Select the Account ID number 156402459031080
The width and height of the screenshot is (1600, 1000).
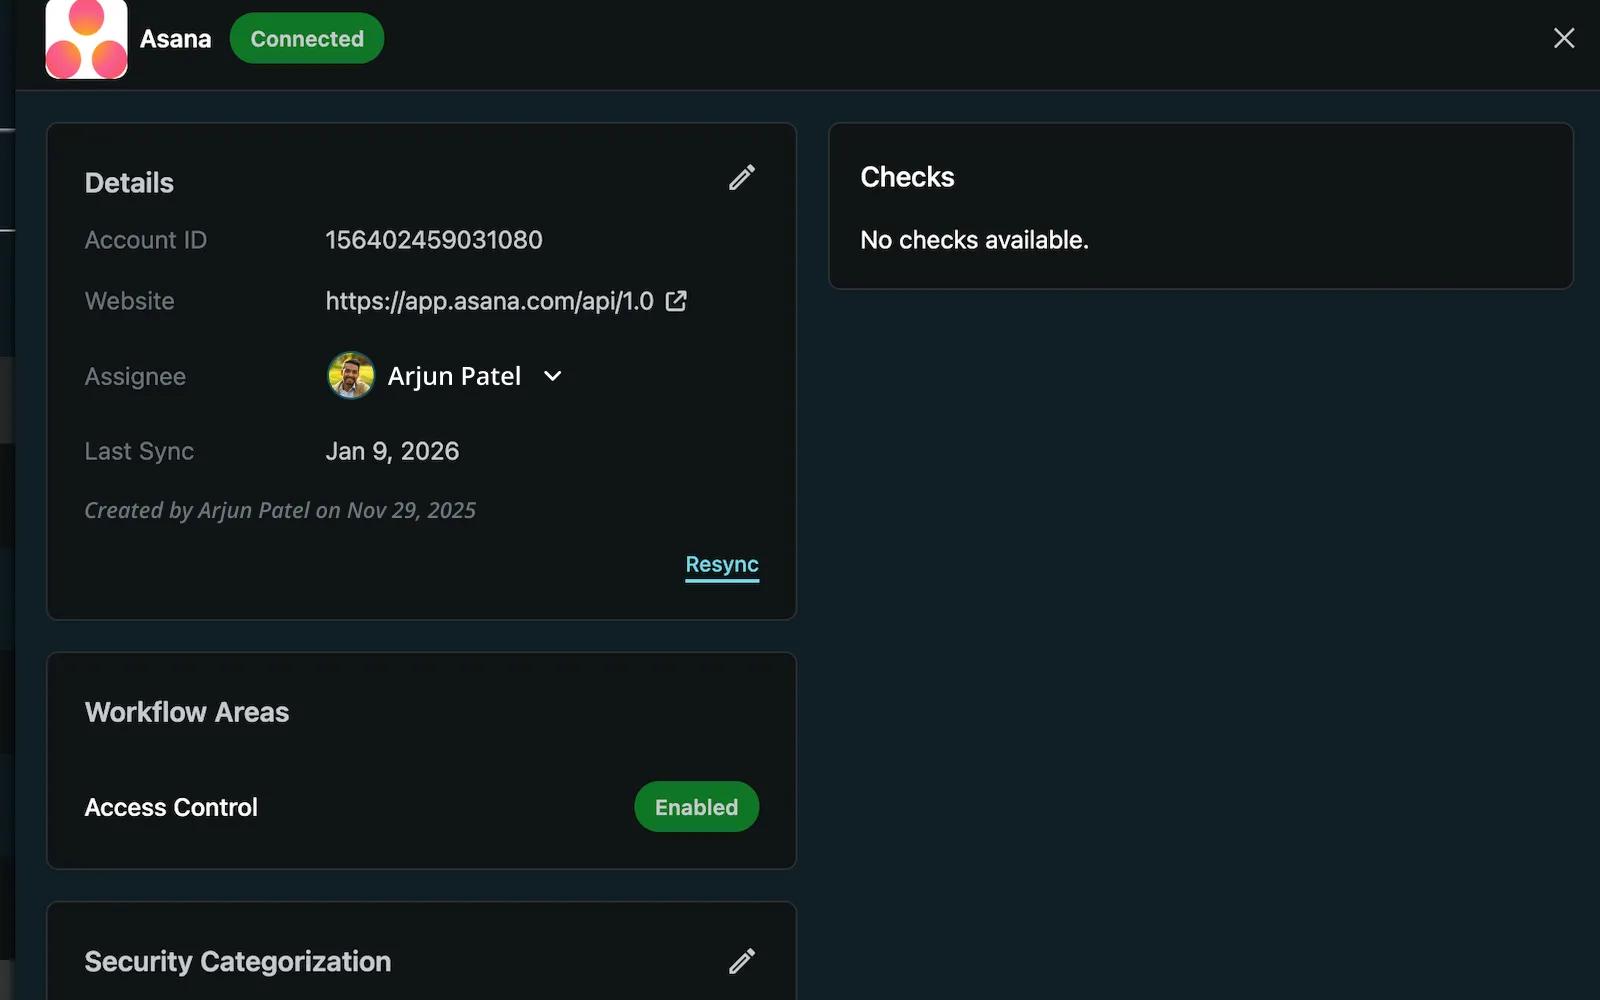click(434, 240)
